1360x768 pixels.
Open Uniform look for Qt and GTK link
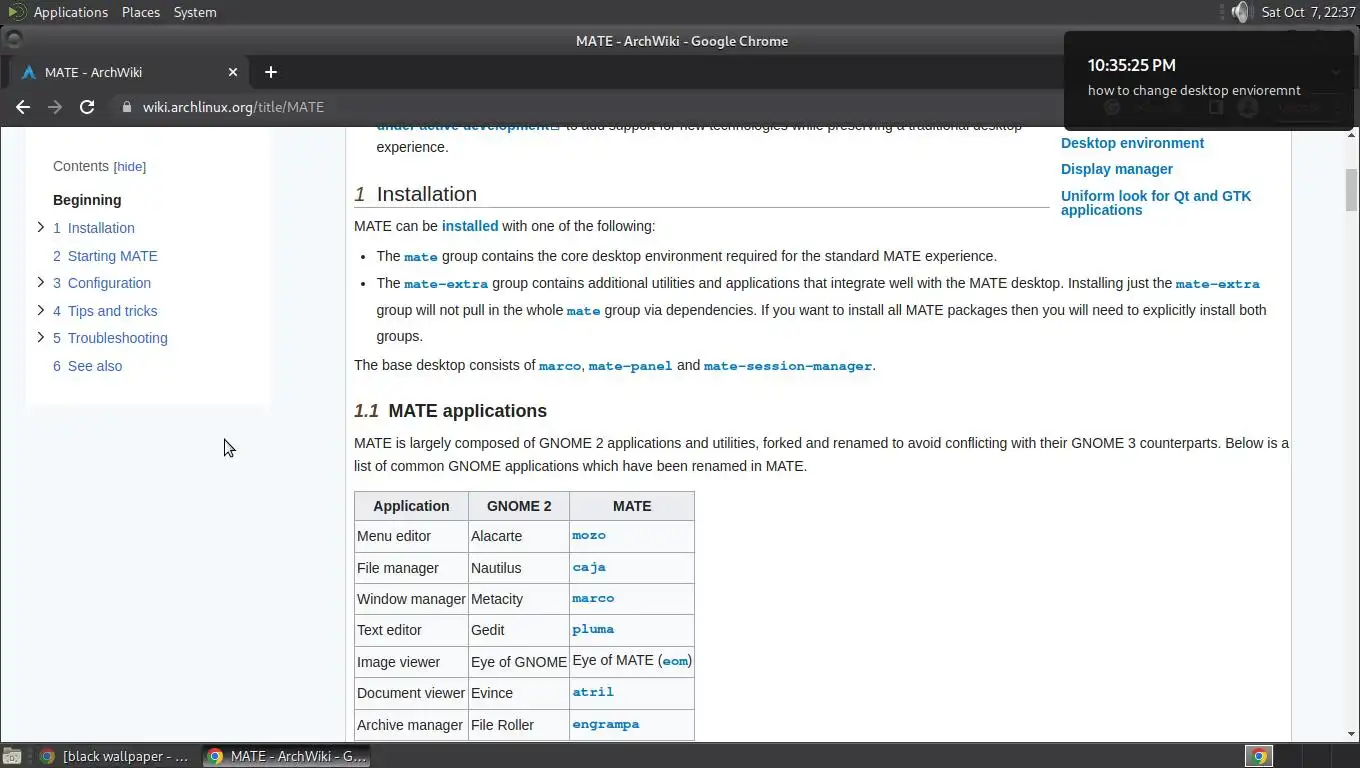[1156, 203]
